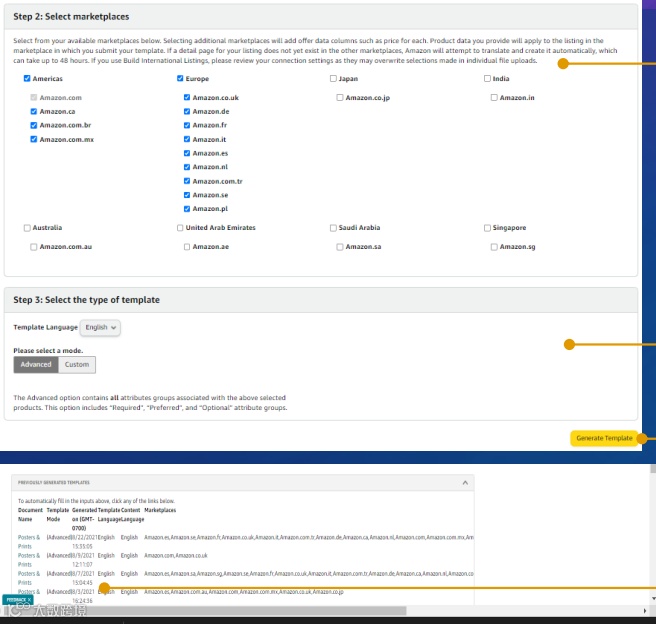Check the Amazon.com.au marketplace

[x=34, y=247]
